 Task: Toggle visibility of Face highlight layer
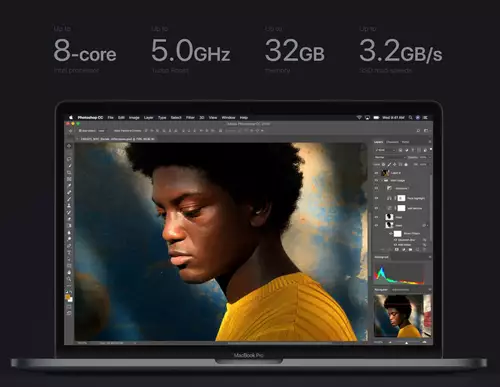point(376,198)
